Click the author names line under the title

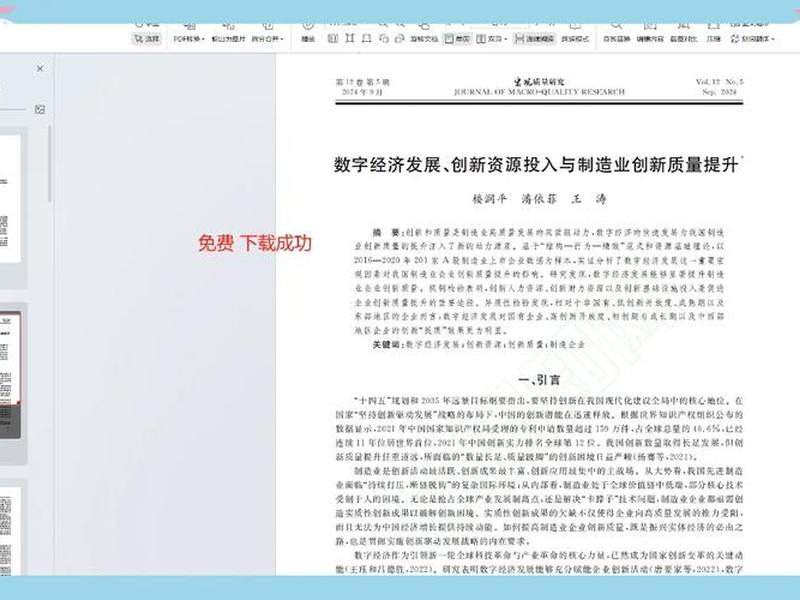[x=539, y=199]
